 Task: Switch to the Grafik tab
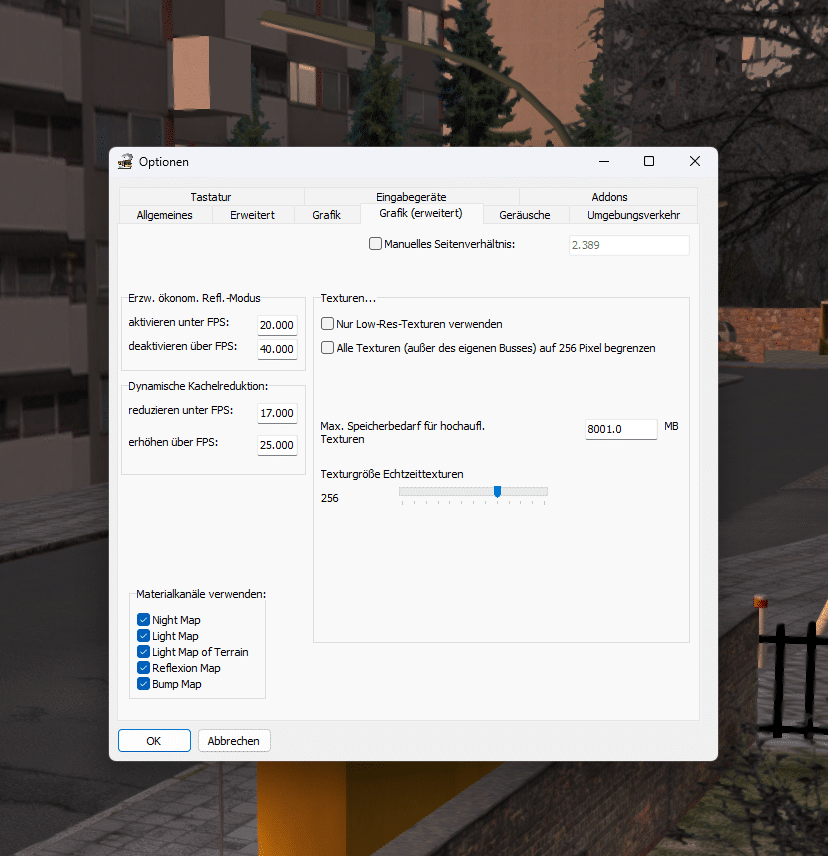[x=326, y=215]
